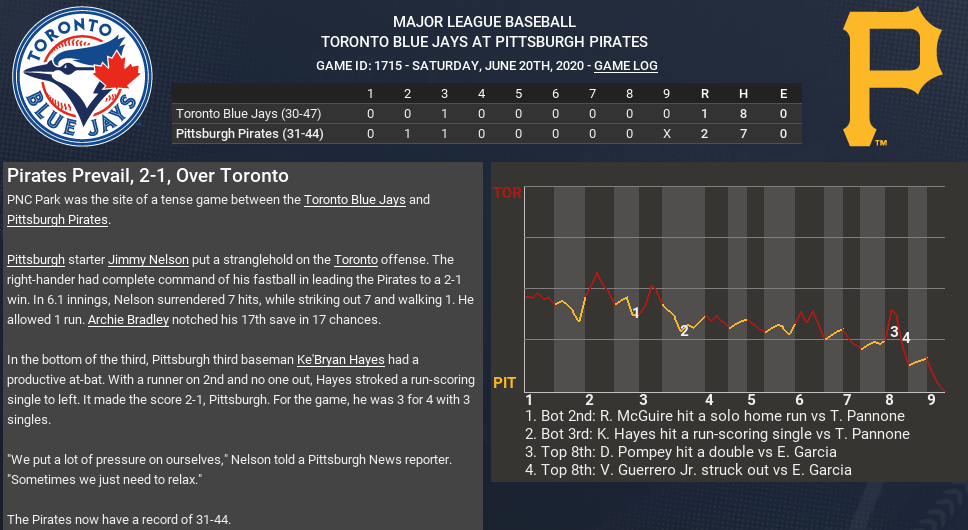Open Pittsburgh Pirates team link in recap

[x=57, y=219]
